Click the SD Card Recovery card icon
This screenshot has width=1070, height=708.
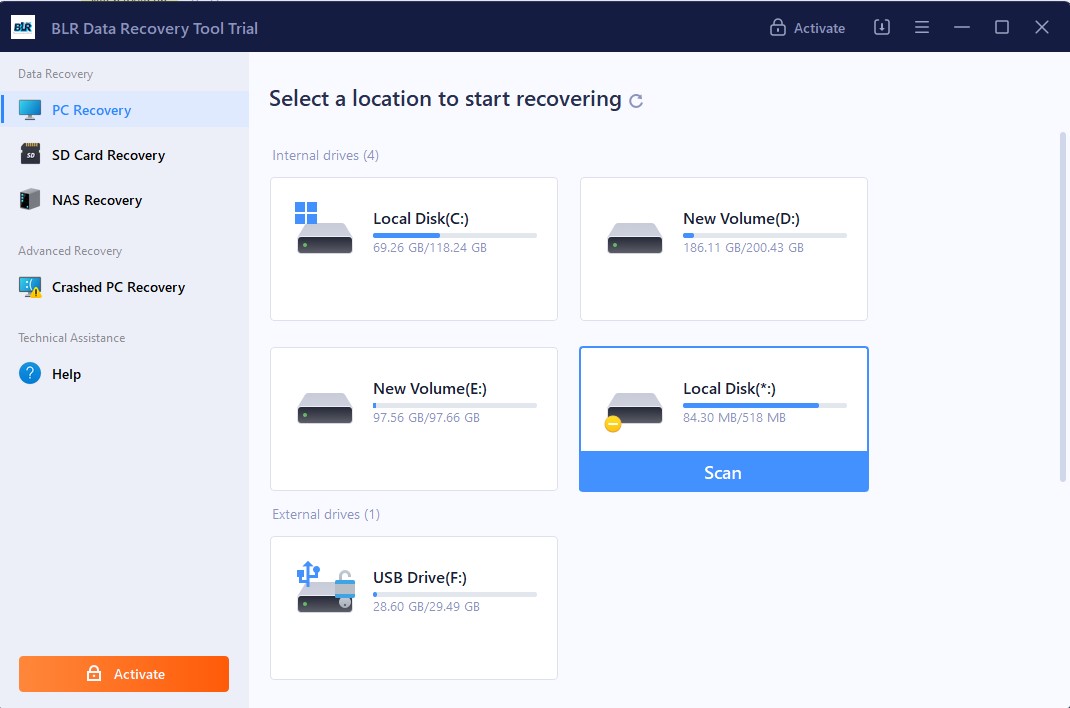pyautogui.click(x=30, y=154)
